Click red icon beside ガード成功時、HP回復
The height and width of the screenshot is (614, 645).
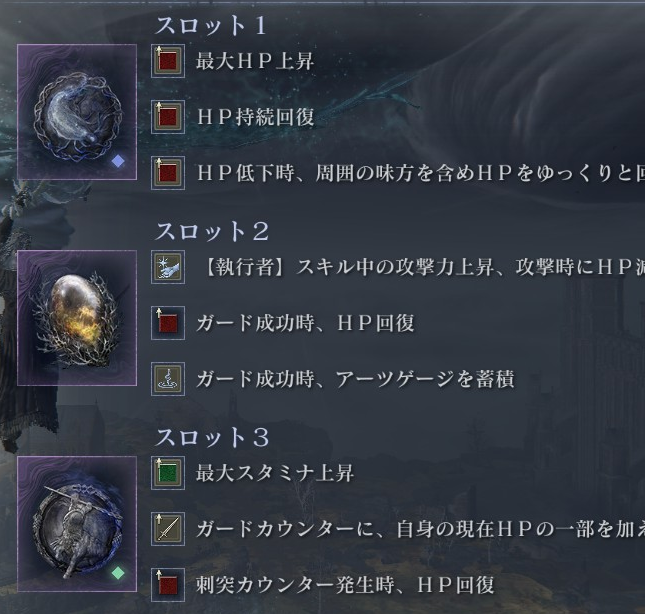click(x=168, y=323)
